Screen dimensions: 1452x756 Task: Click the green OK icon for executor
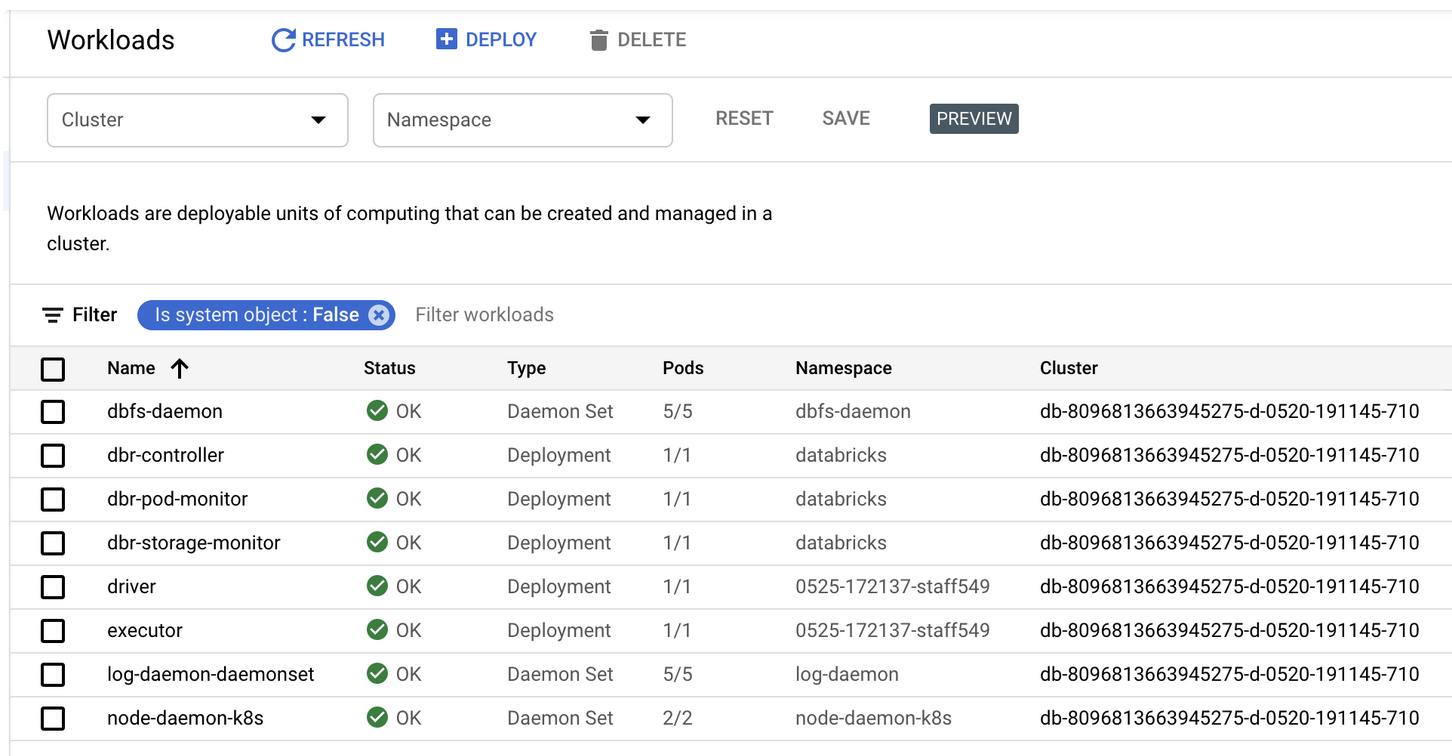click(377, 630)
